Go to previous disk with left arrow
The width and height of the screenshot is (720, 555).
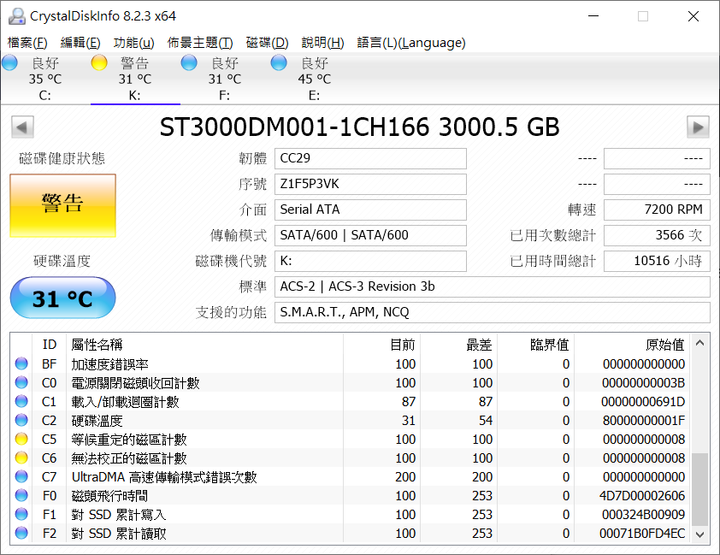pos(22,127)
